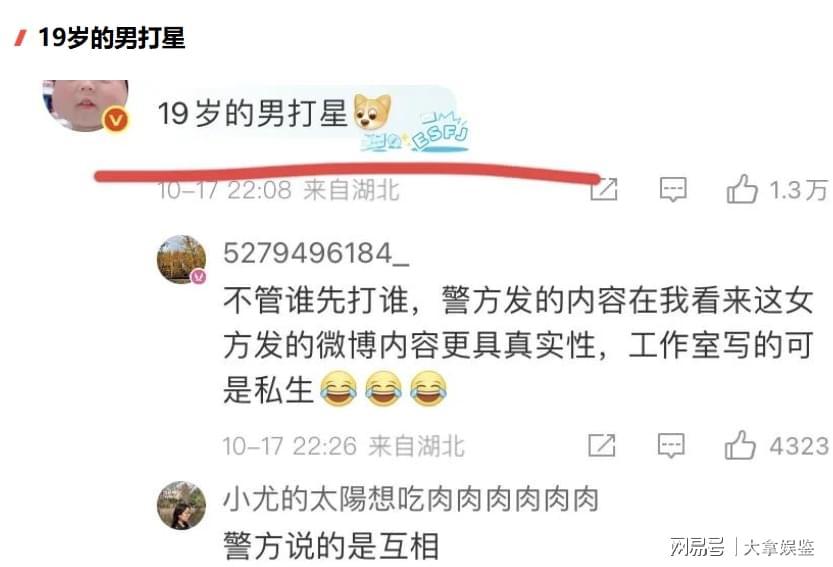Open the top poster's avatar
Screen dimensions: 833x567
point(85,105)
